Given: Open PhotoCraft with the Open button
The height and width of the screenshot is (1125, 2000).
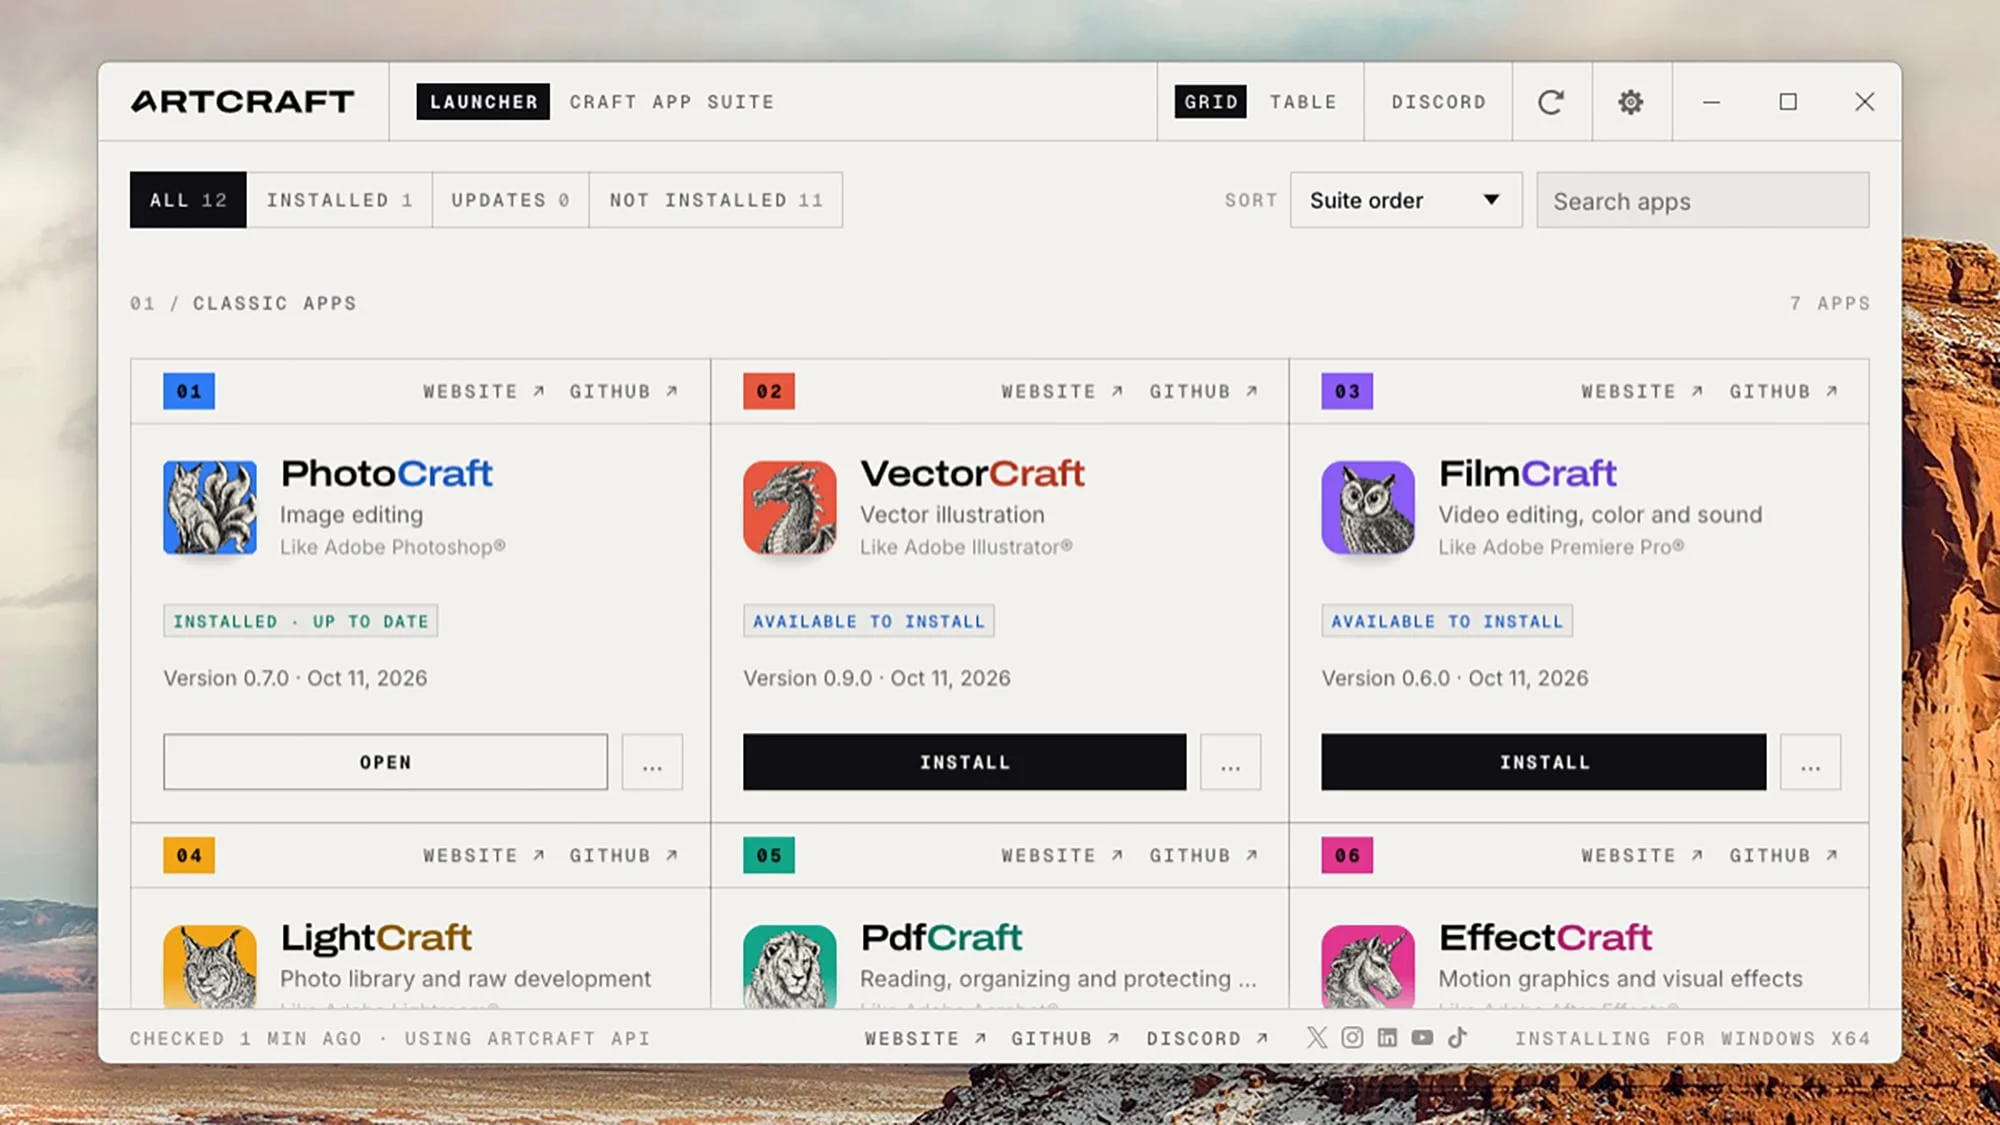Looking at the screenshot, I should click(x=385, y=762).
